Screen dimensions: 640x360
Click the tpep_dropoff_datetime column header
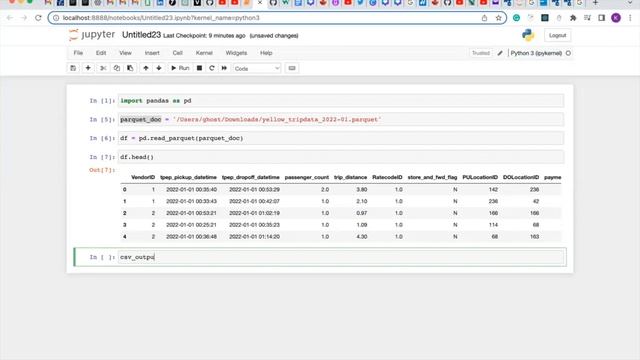point(251,177)
